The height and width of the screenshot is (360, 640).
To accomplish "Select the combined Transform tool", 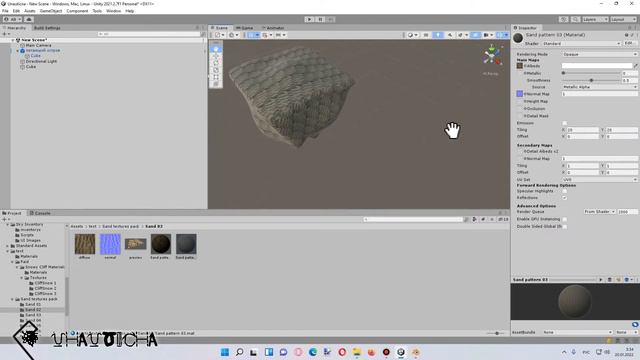I will point(216,84).
